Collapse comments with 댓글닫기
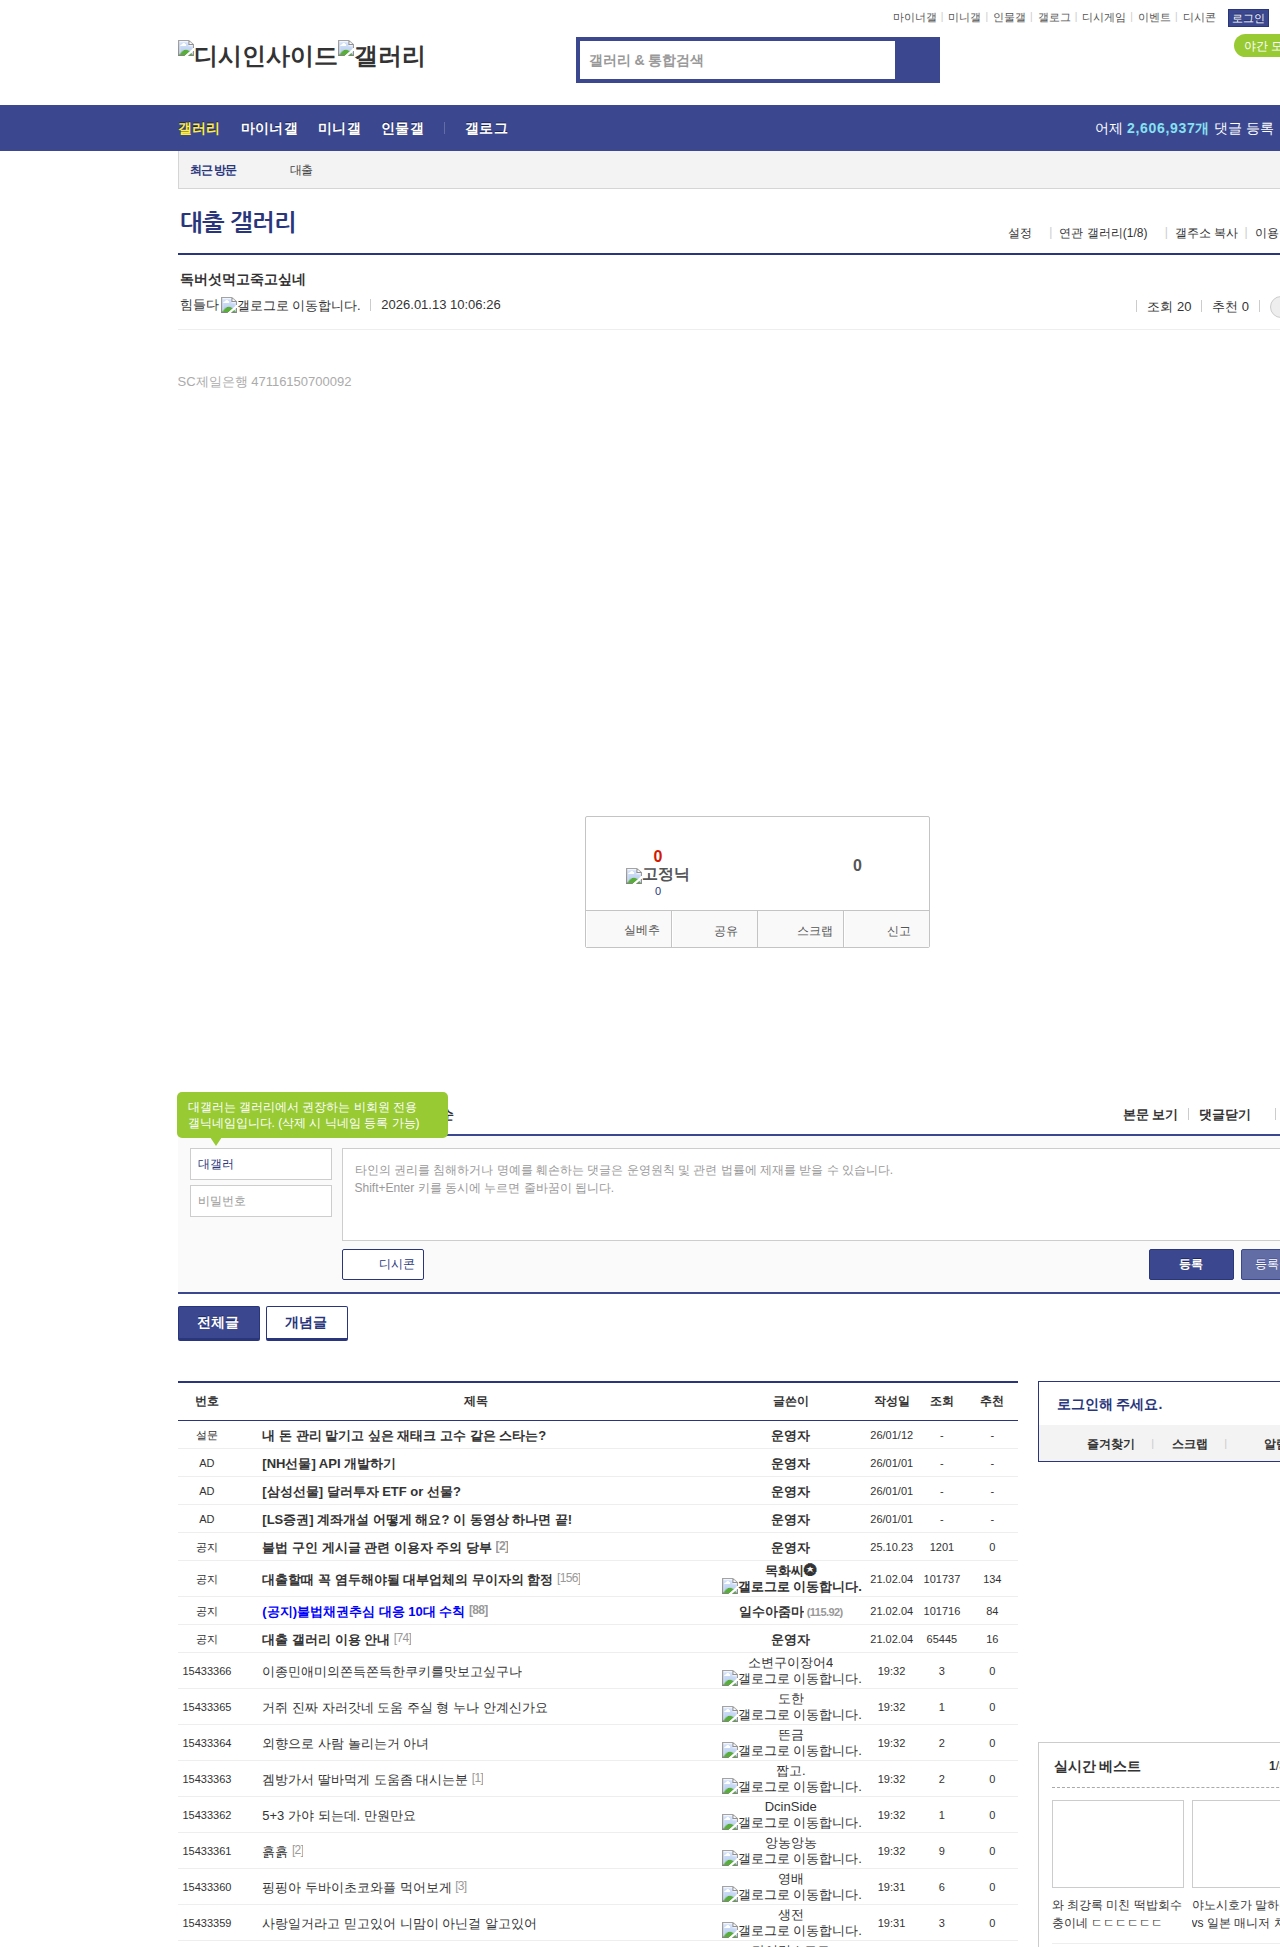Screen dimensions: 1280x1947 tap(1225, 1115)
